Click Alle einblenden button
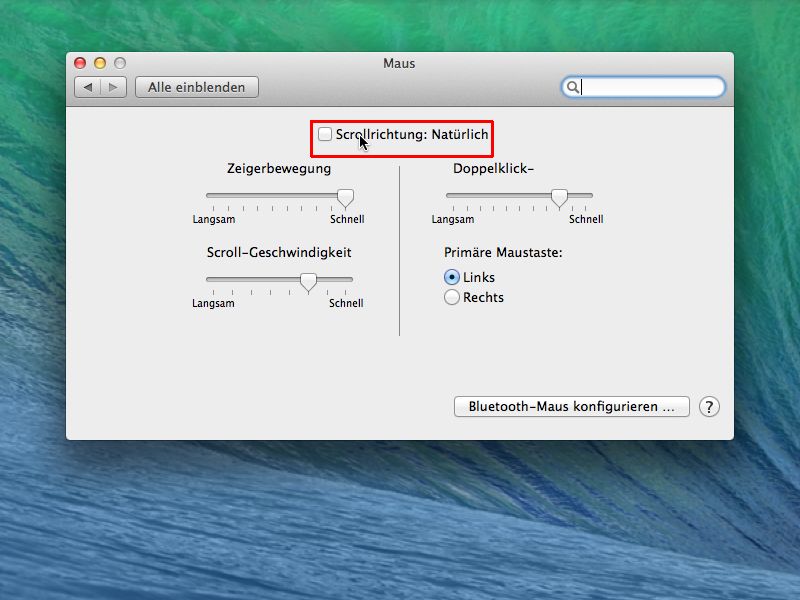This screenshot has width=800, height=600. pyautogui.click(x=196, y=87)
